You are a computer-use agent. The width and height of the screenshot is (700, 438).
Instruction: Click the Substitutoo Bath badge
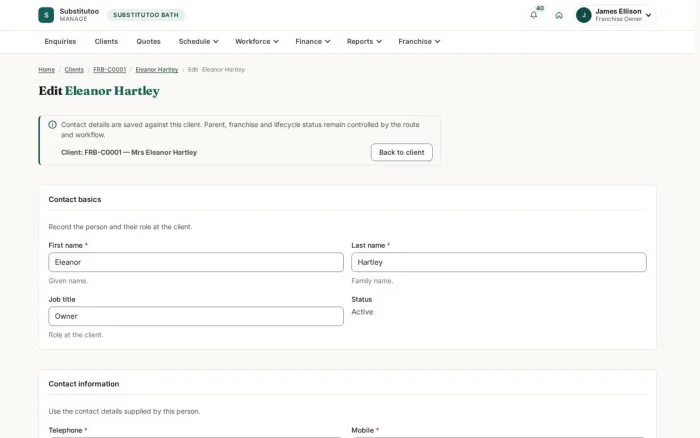click(146, 15)
